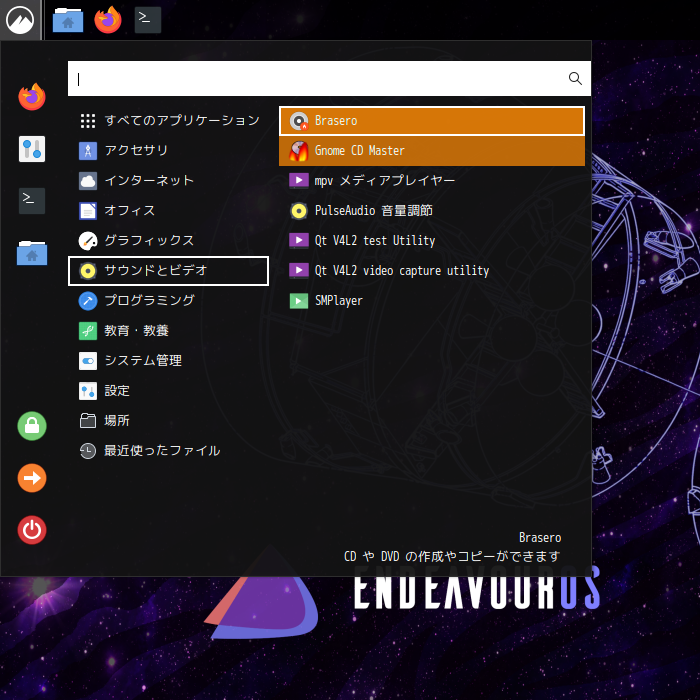Click the red power off button
The width and height of the screenshot is (700, 700).
click(x=32, y=530)
